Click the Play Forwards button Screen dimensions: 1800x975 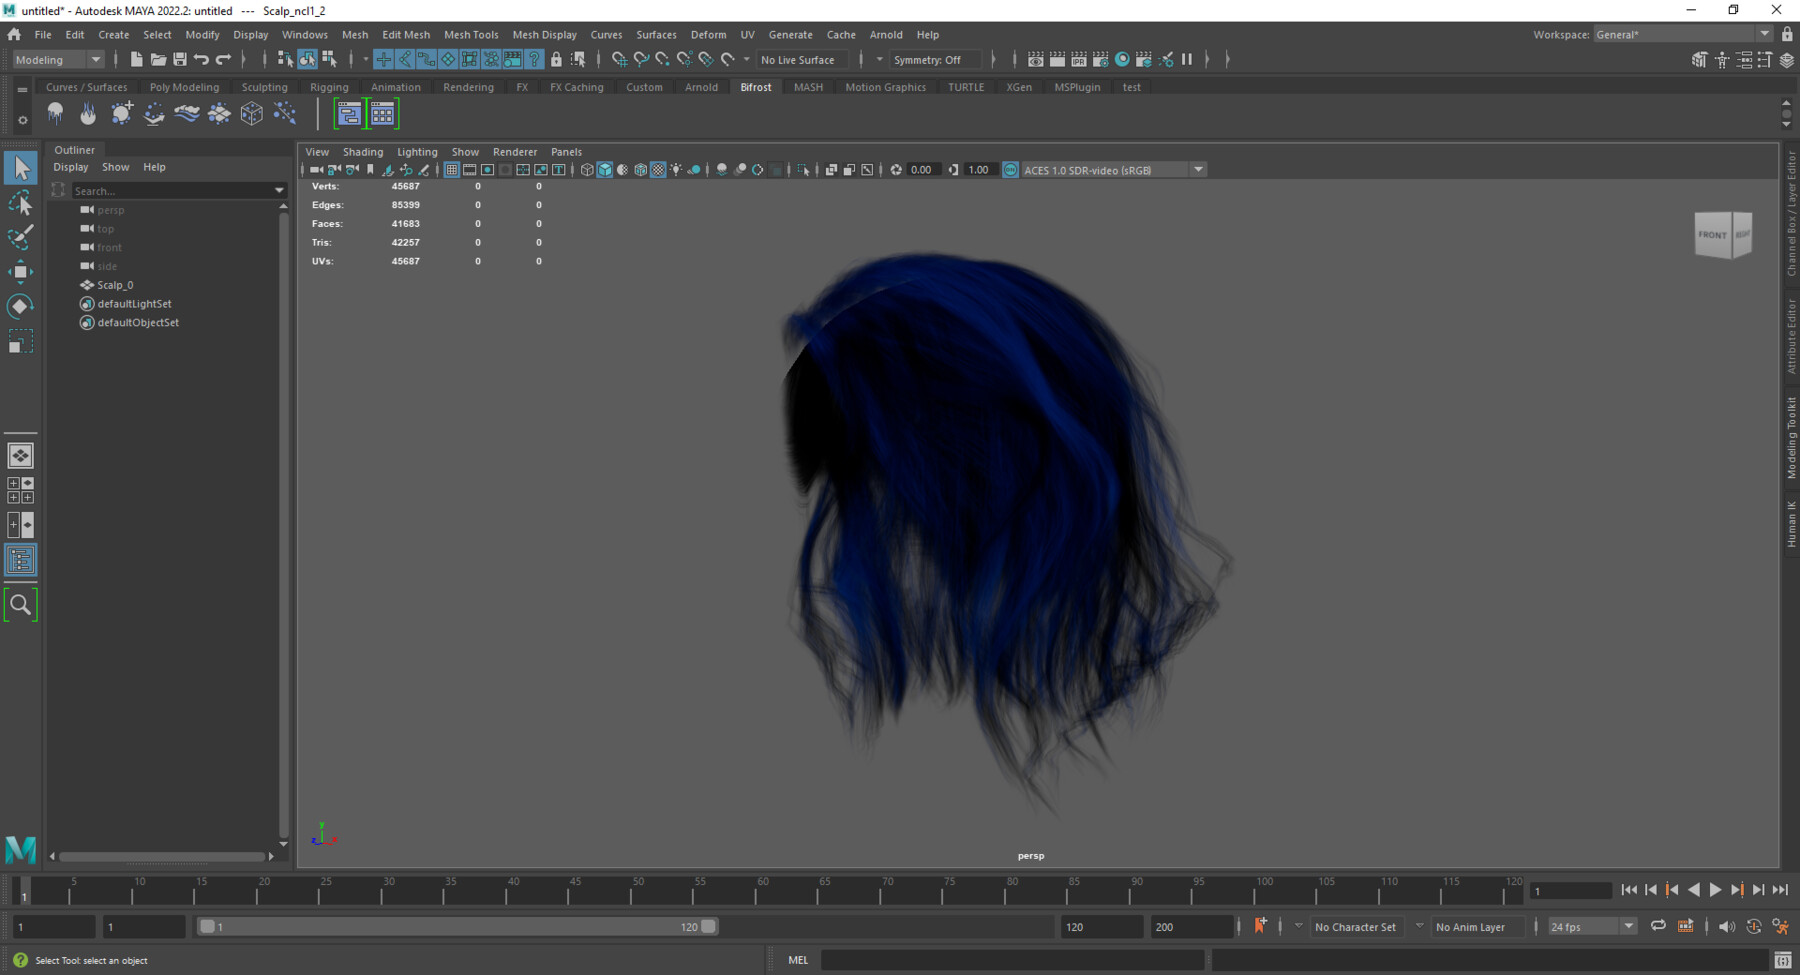[1715, 890]
